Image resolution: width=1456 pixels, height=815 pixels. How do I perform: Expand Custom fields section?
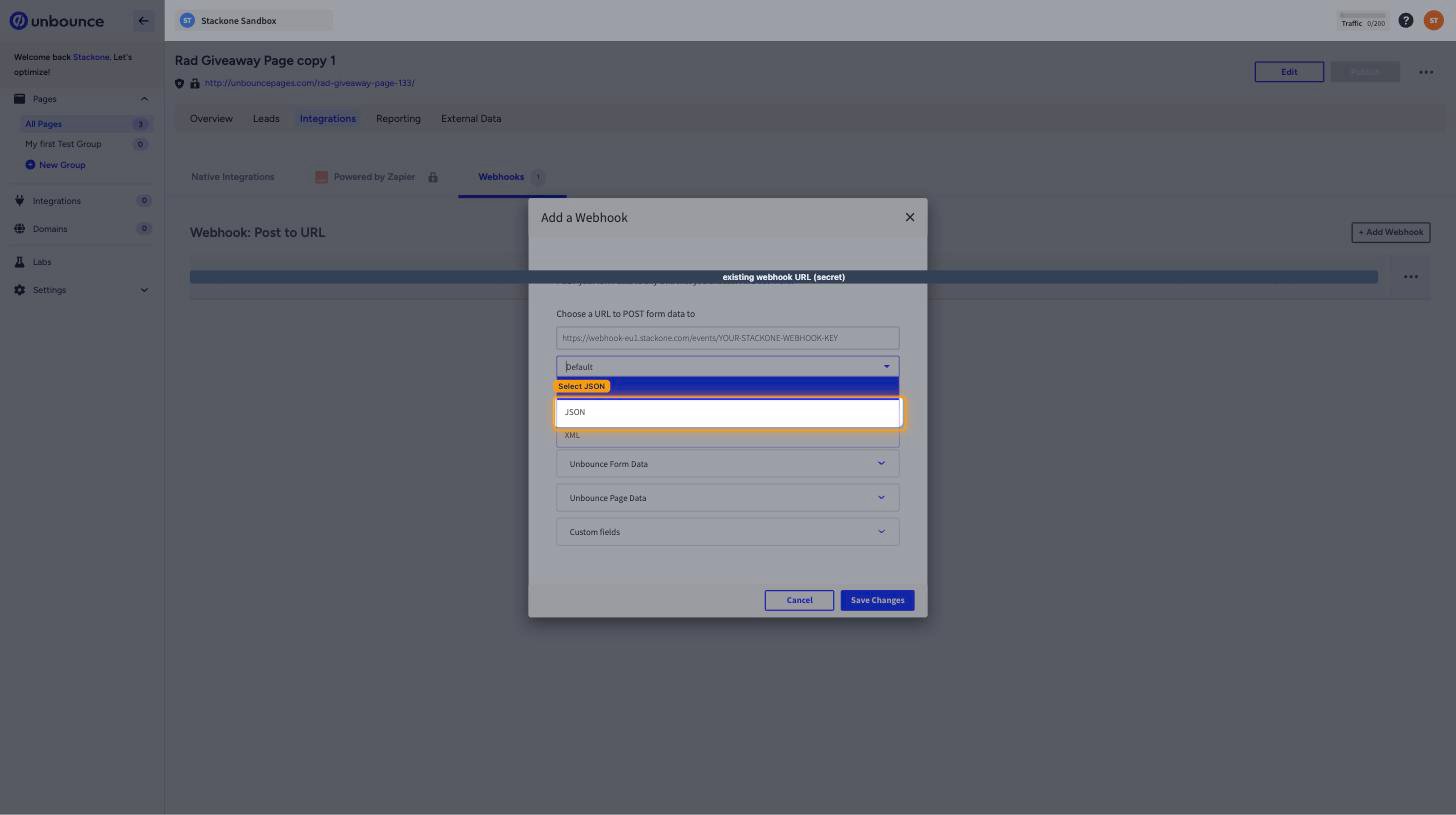[728, 532]
